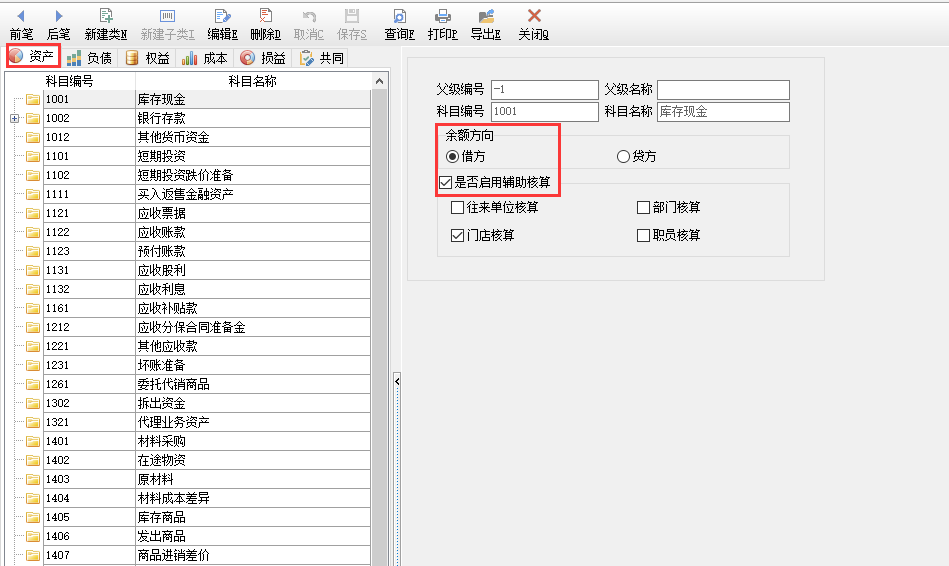Image resolution: width=949 pixels, height=566 pixels.
Task: Click folder icon of row 1131
Action: pyautogui.click(x=33, y=271)
